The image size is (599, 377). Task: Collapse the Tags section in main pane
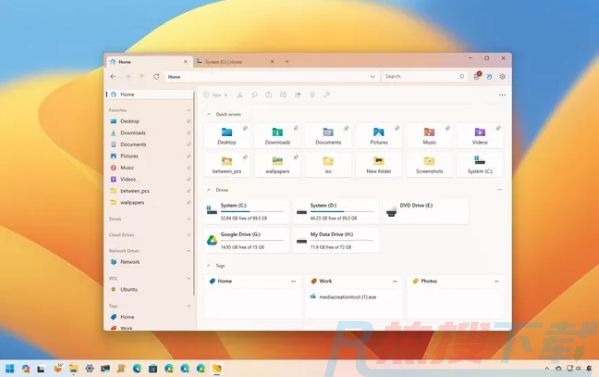pyautogui.click(x=209, y=265)
